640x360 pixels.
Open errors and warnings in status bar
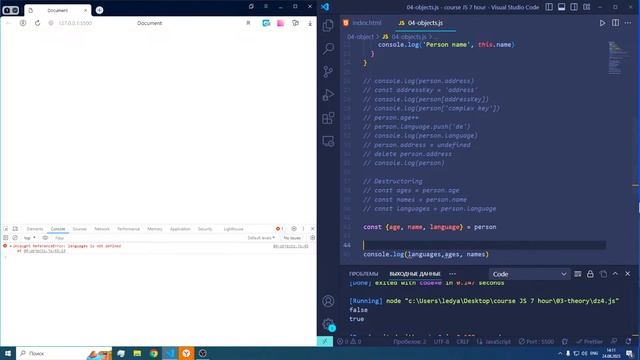(349, 341)
